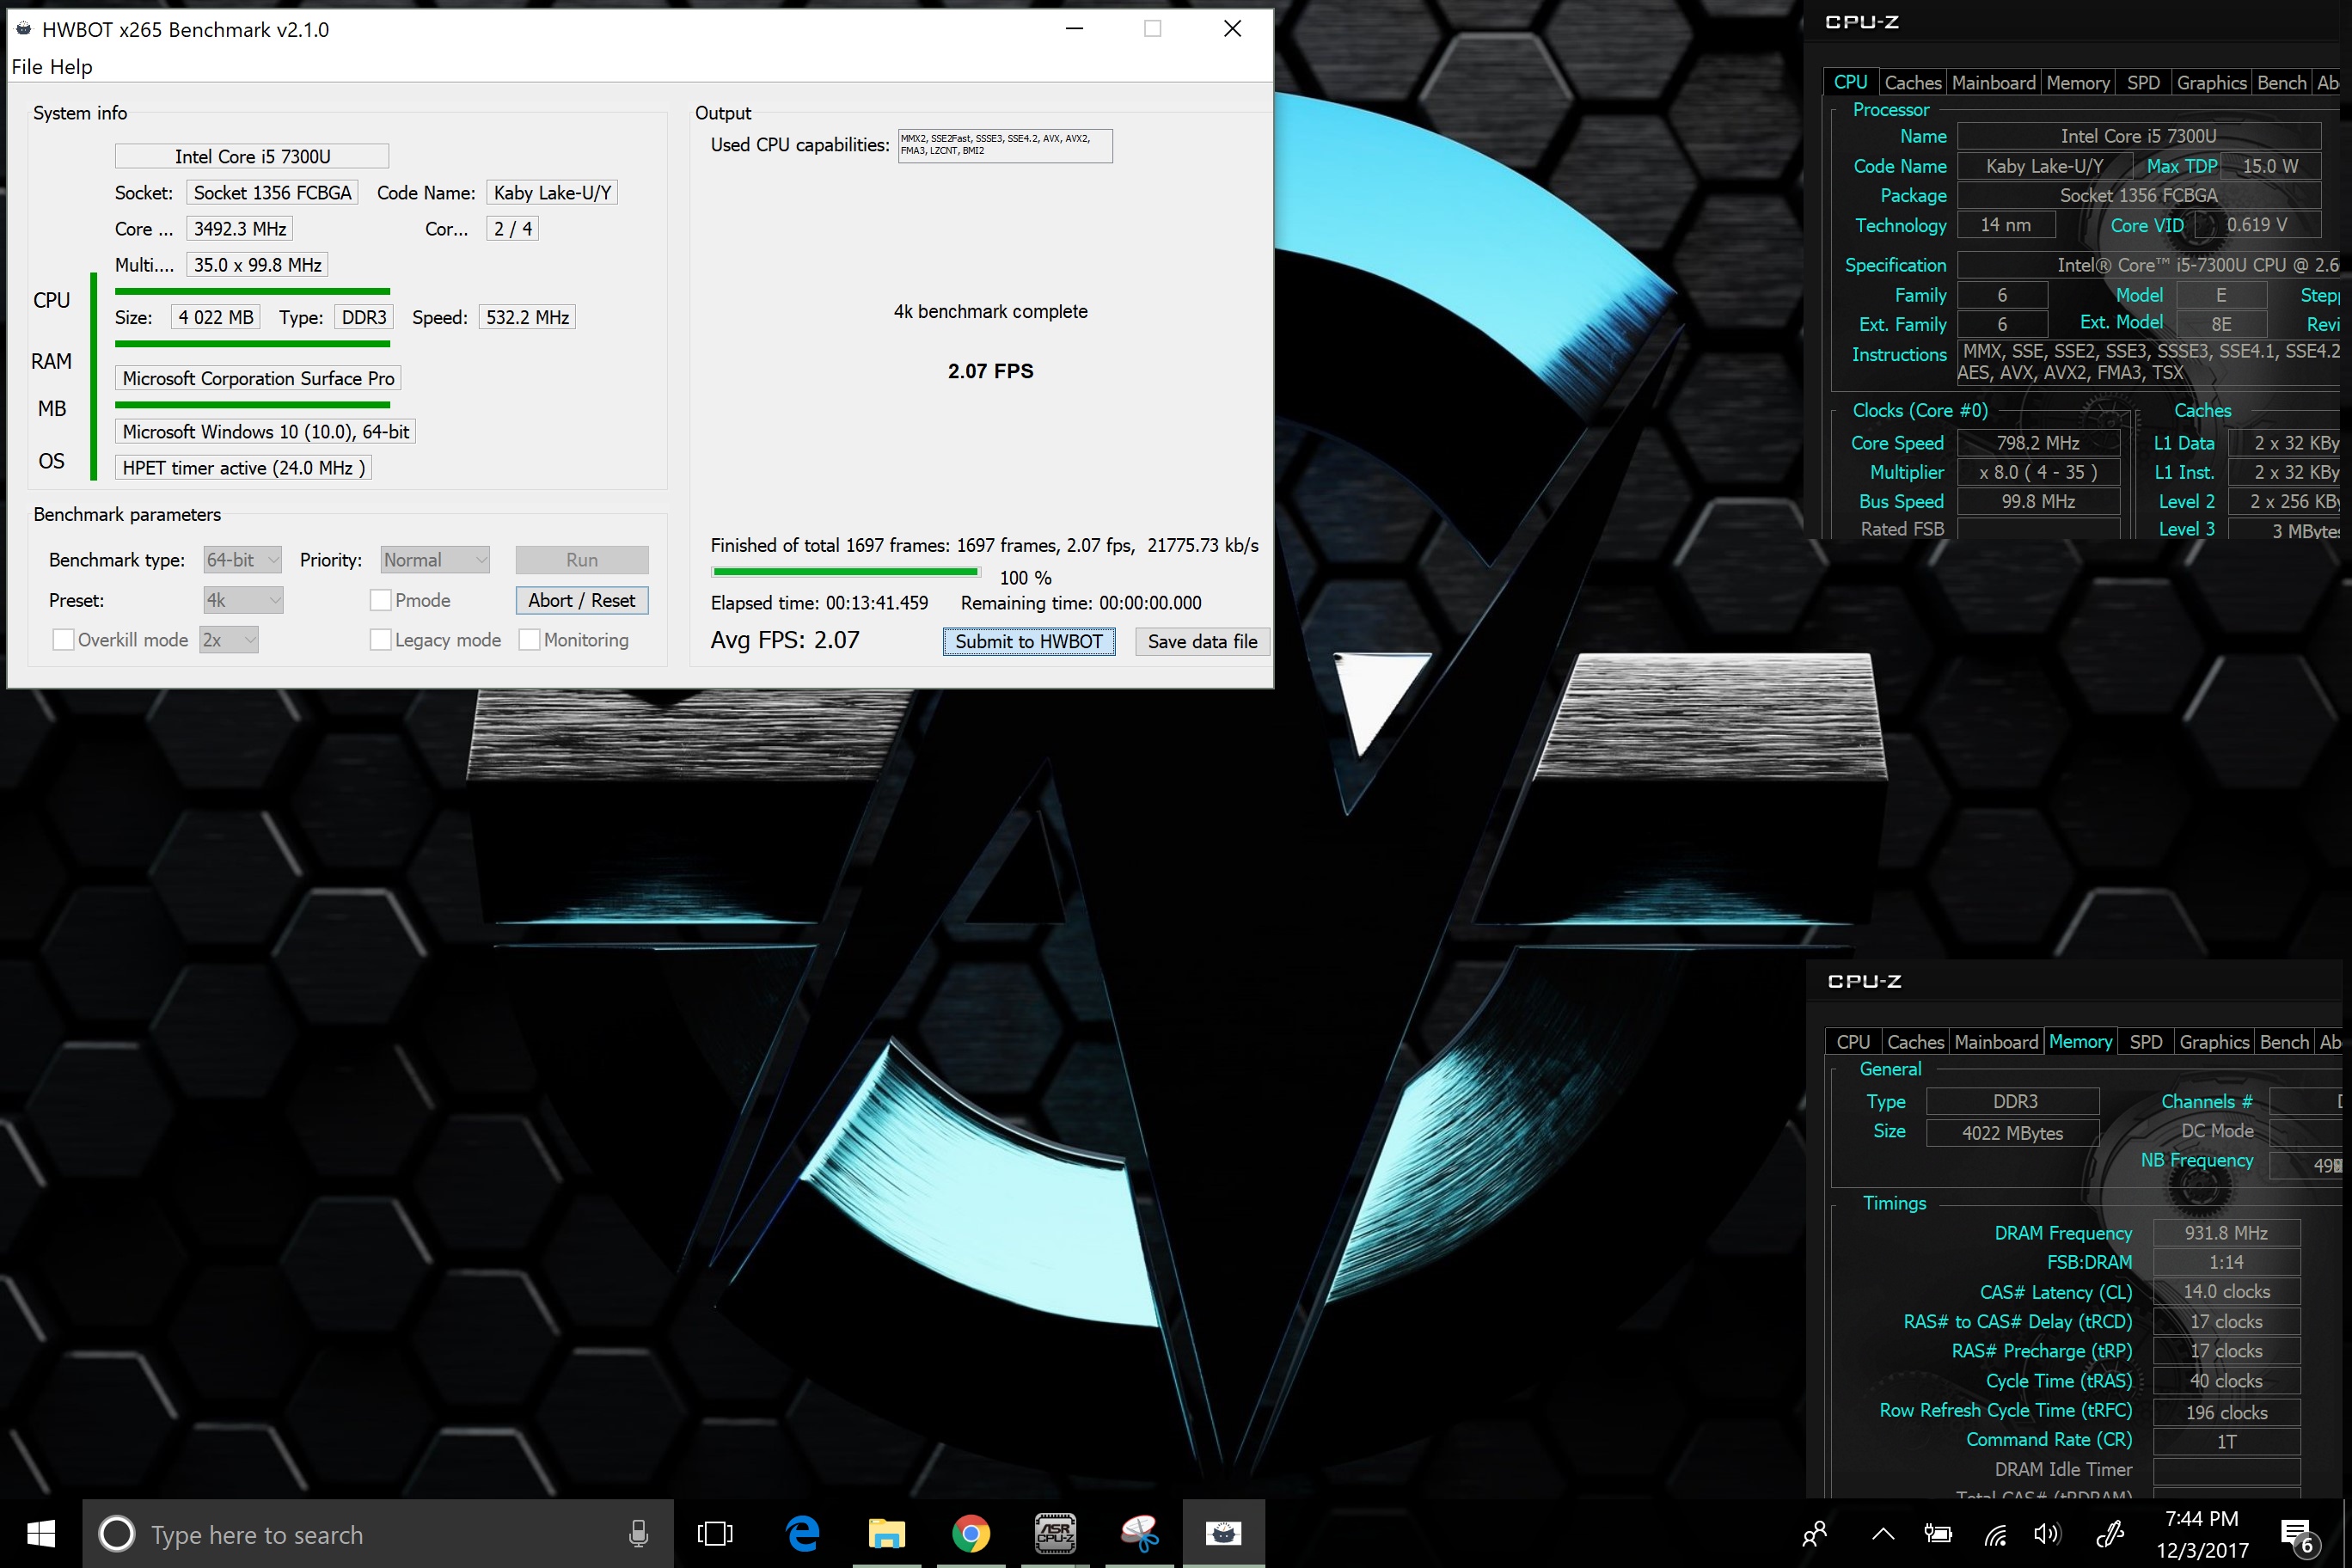Viewport: 2352px width, 1568px height.
Task: Open SPD tab in top CPU-Z window
Action: click(x=2143, y=83)
